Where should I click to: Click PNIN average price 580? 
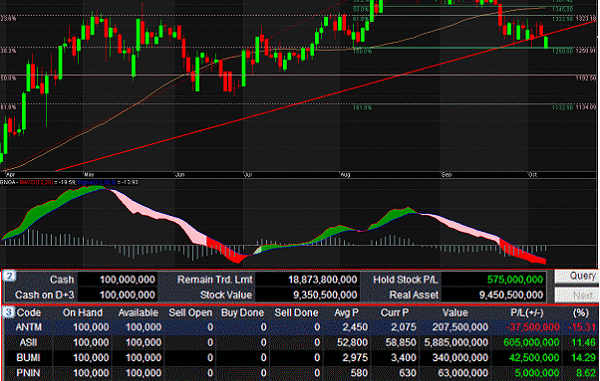(x=359, y=373)
